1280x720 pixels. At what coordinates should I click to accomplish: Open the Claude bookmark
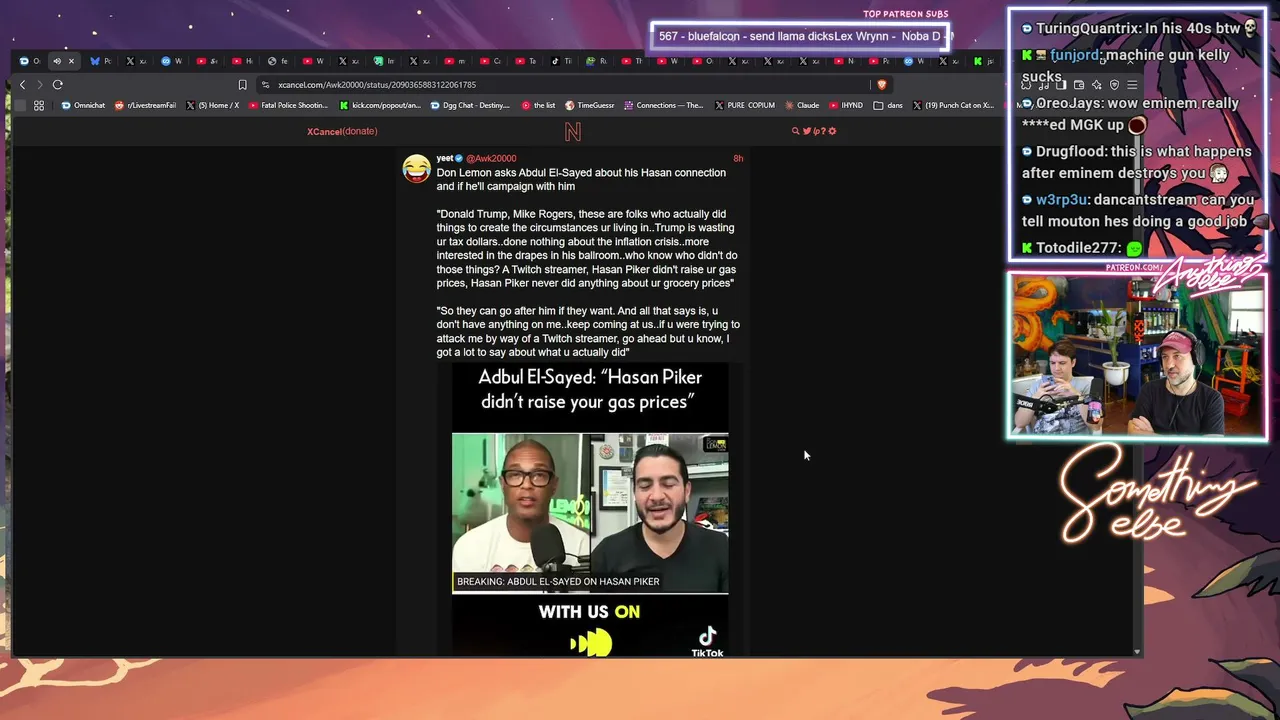tap(802, 105)
